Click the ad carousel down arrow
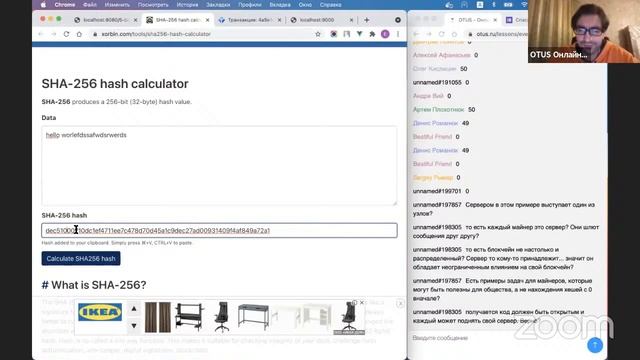Image resolution: width=640 pixels, height=360 pixels. point(134,326)
